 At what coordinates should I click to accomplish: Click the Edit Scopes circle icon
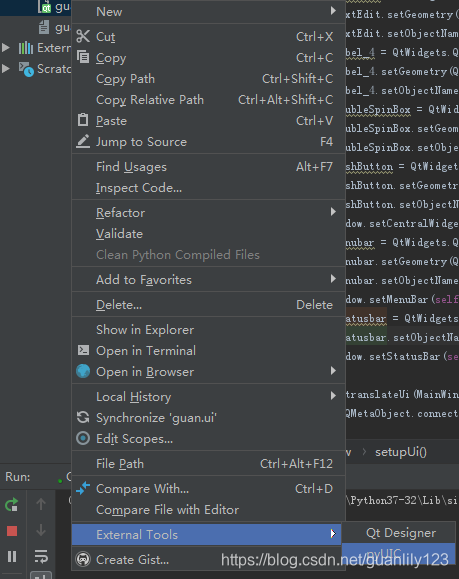point(83,438)
